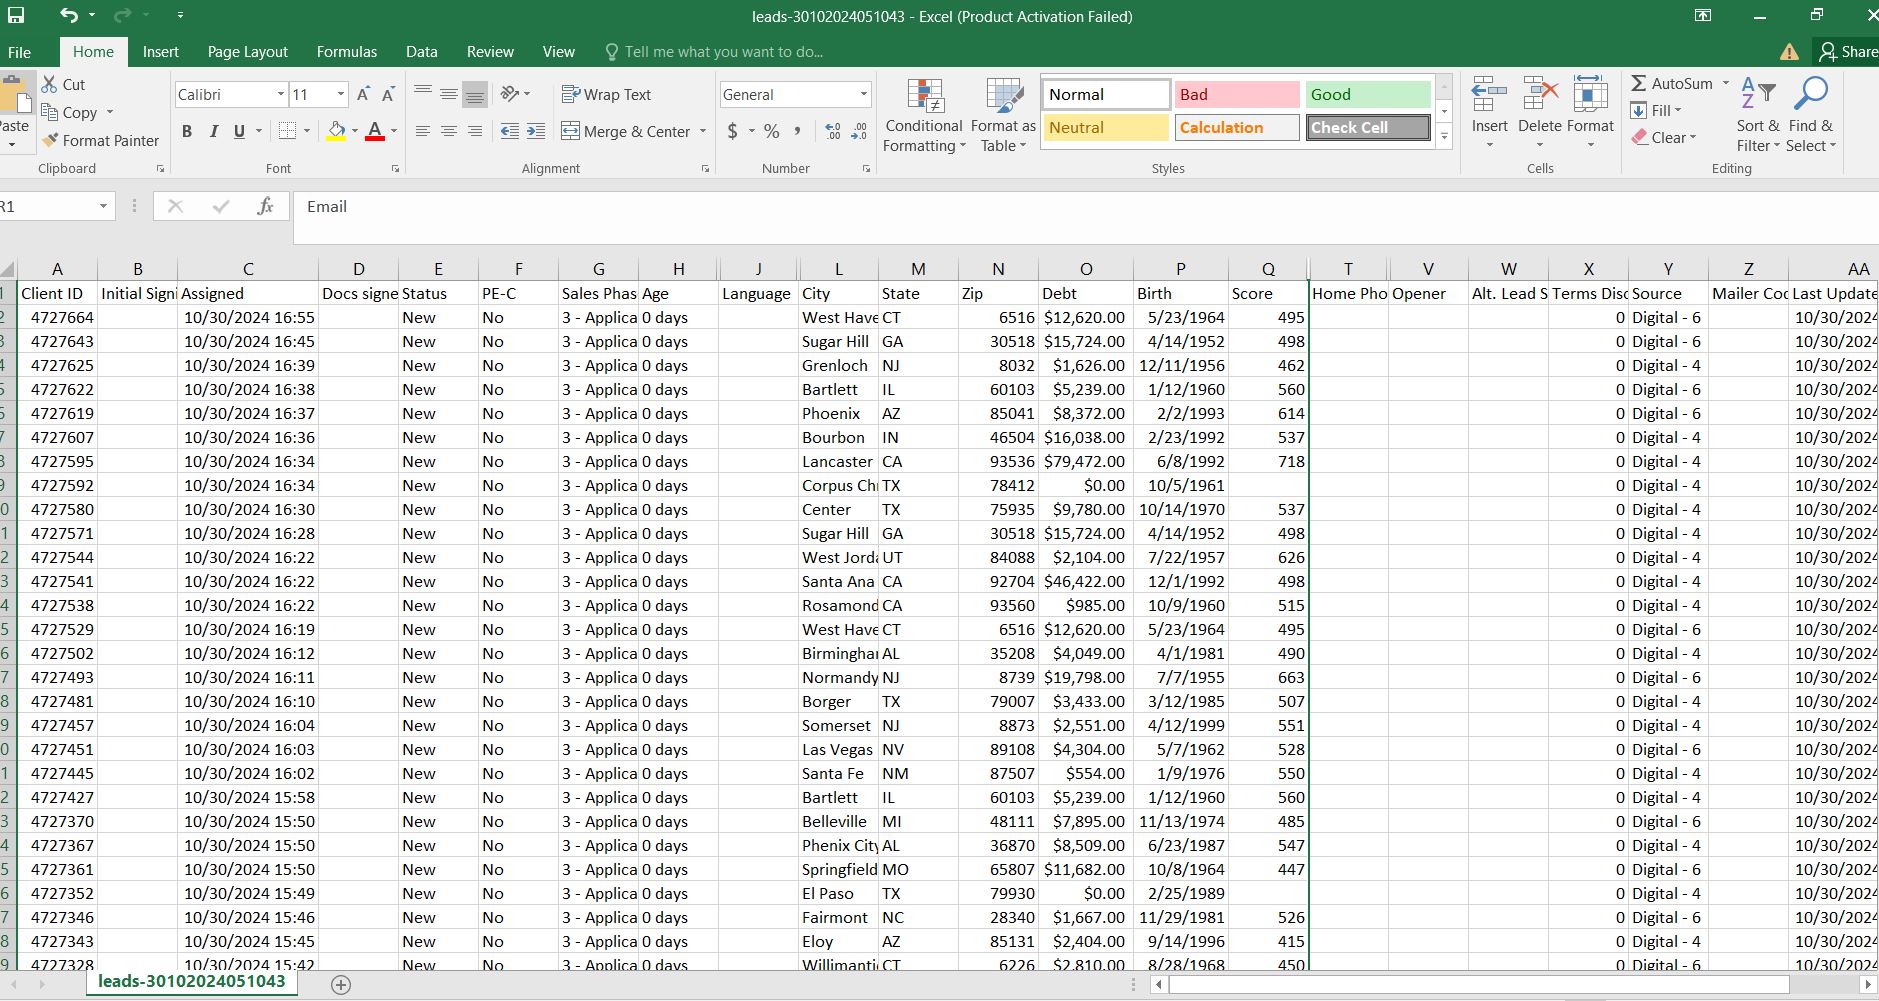Center text horizontally
This screenshot has height=1001, width=1879.
click(449, 131)
